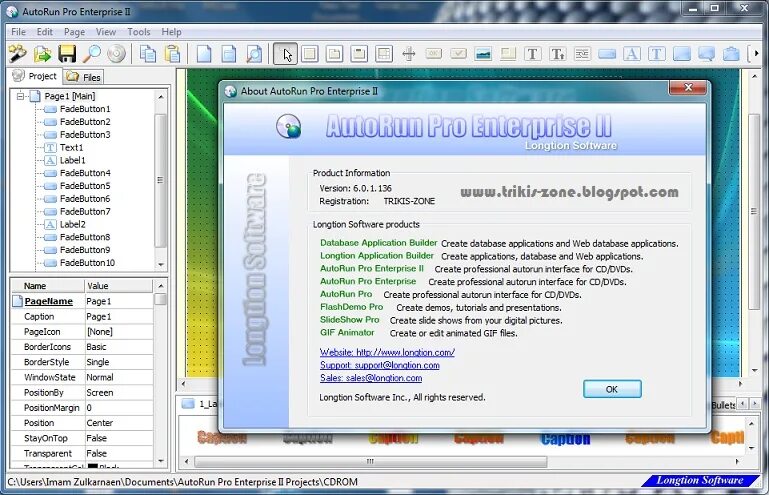Viewport: 769px width, 495px height.
Task: Click the FlashDemo Pro product link
Action: coord(352,307)
